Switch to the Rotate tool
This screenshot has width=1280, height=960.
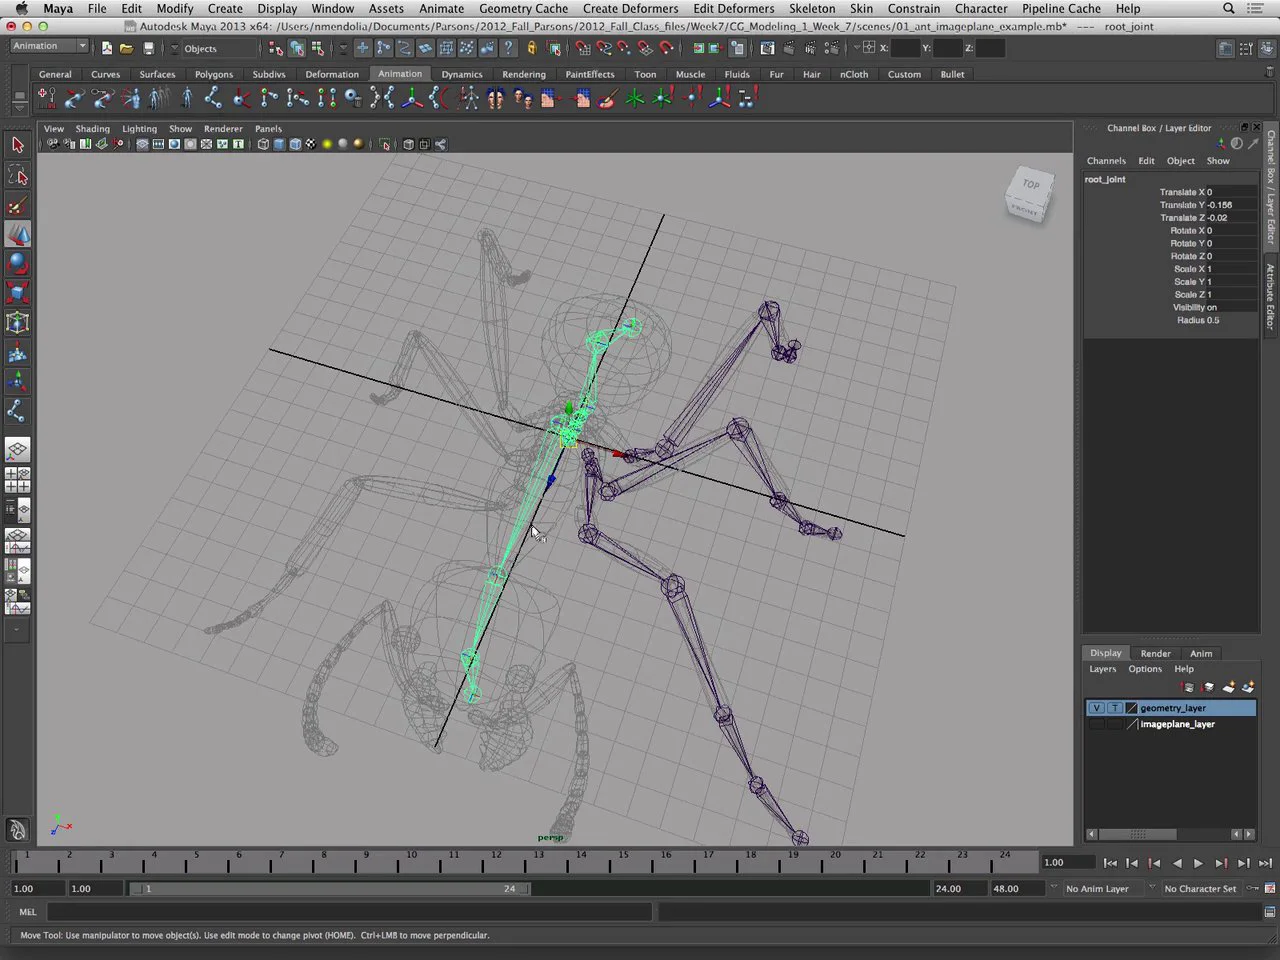[x=17, y=263]
